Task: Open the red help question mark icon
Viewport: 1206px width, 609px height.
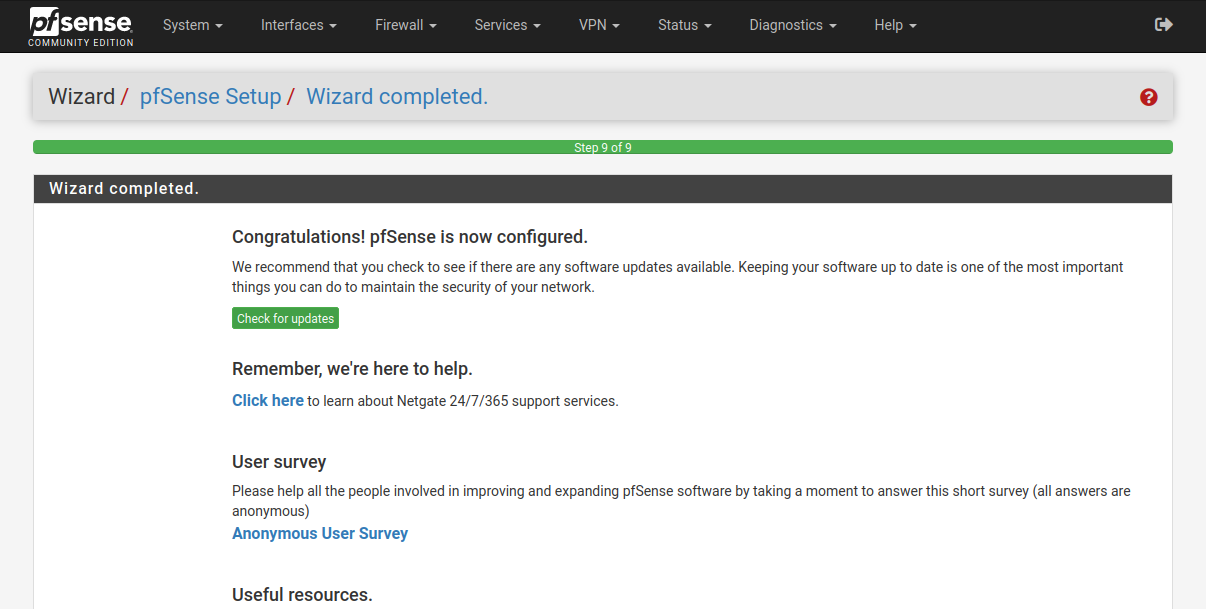Action: tap(1148, 97)
